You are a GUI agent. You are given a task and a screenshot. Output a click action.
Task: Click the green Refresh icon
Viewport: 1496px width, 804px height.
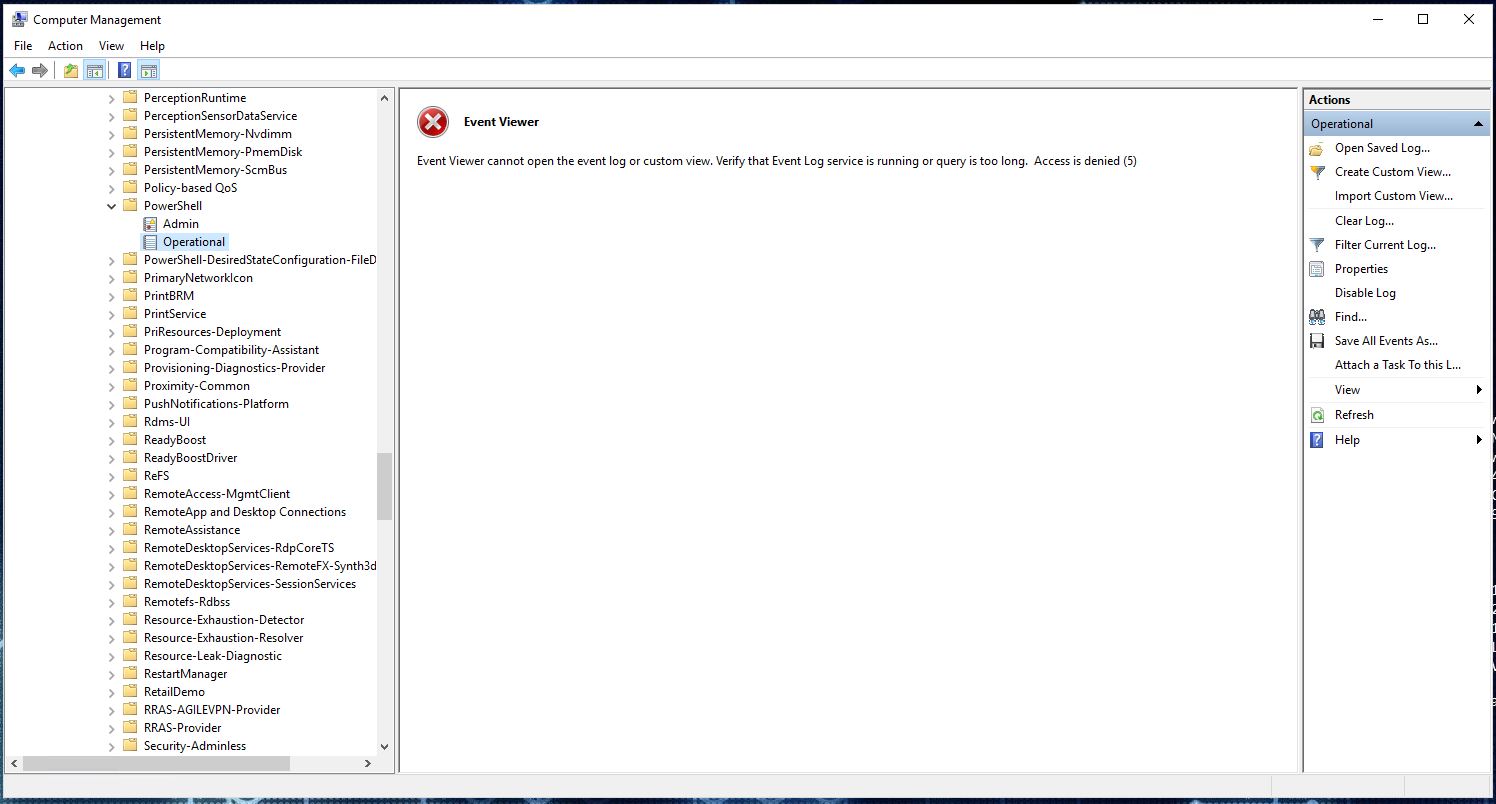point(1316,415)
